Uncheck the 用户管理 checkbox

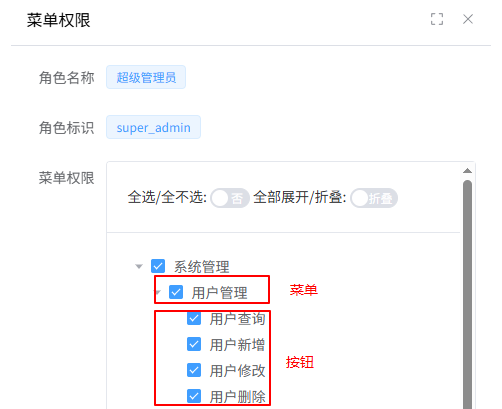[x=176, y=292]
